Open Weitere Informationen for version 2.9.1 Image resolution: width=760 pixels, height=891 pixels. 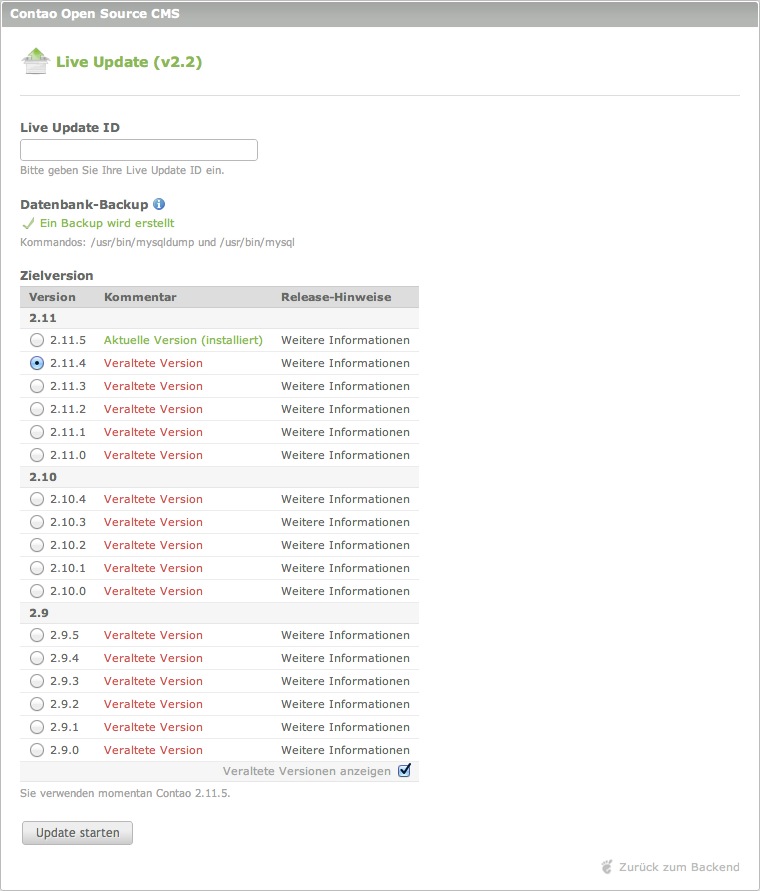(345, 727)
